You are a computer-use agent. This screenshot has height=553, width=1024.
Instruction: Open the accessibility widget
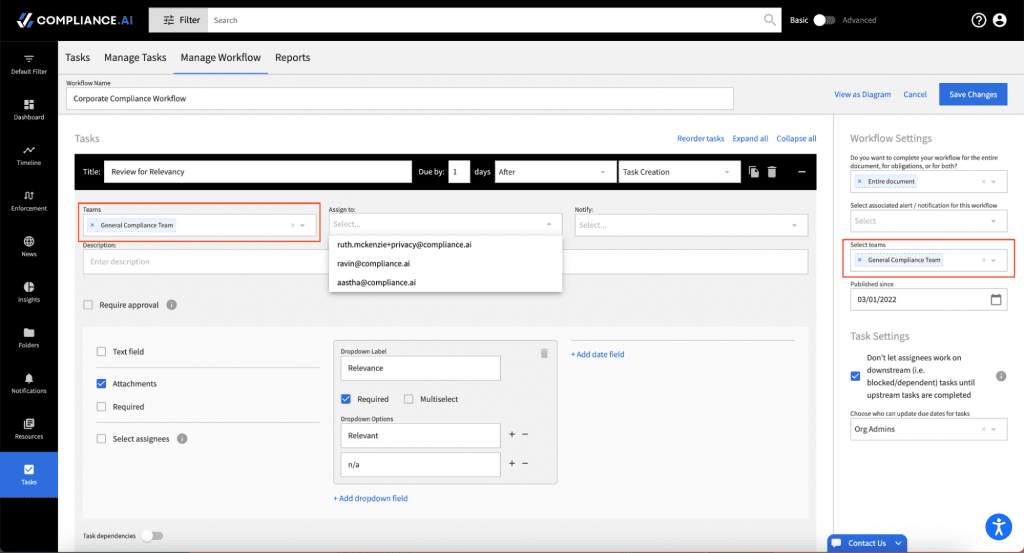click(999, 526)
